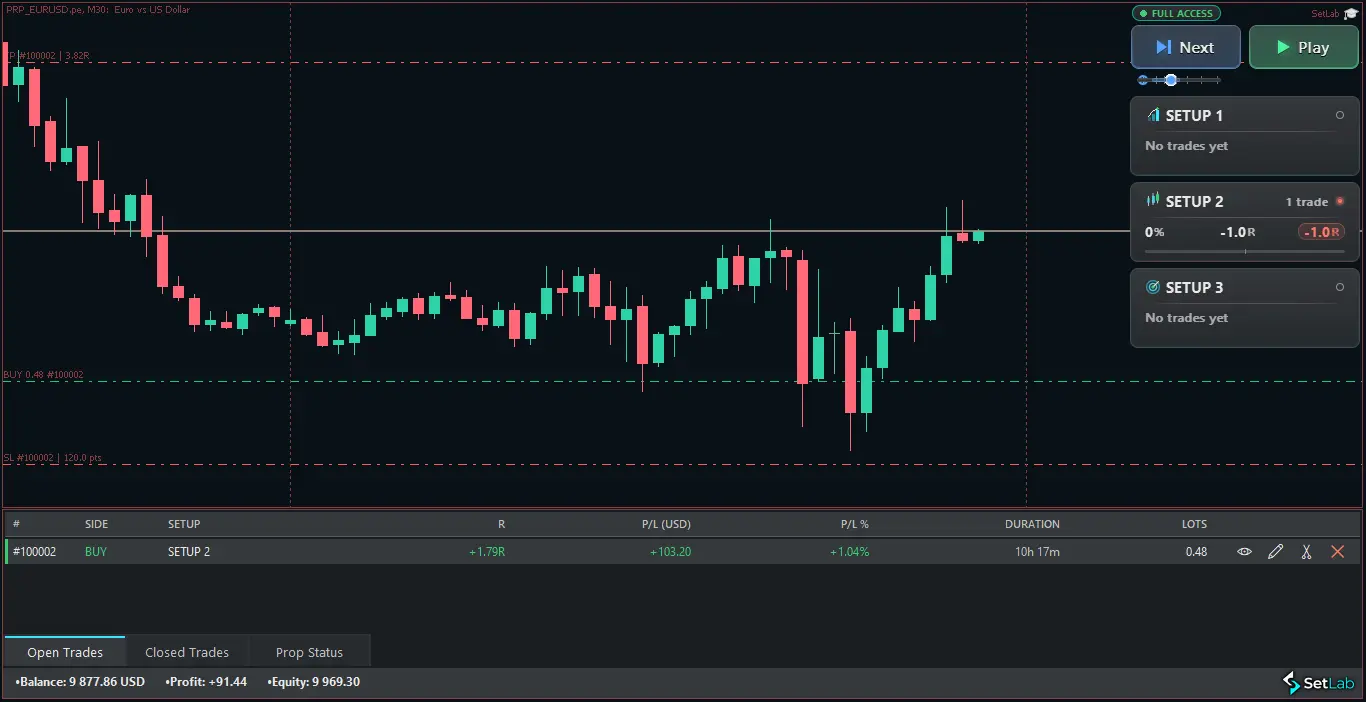Click the Equity 9 969.30 status

pyautogui.click(x=313, y=682)
